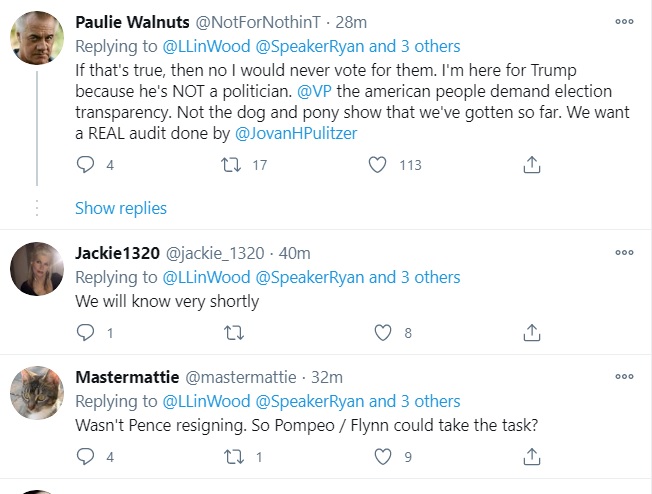Viewport: 652px width, 494px height.
Task: Open Paulie Walnuts' profile picture
Action: [37, 38]
